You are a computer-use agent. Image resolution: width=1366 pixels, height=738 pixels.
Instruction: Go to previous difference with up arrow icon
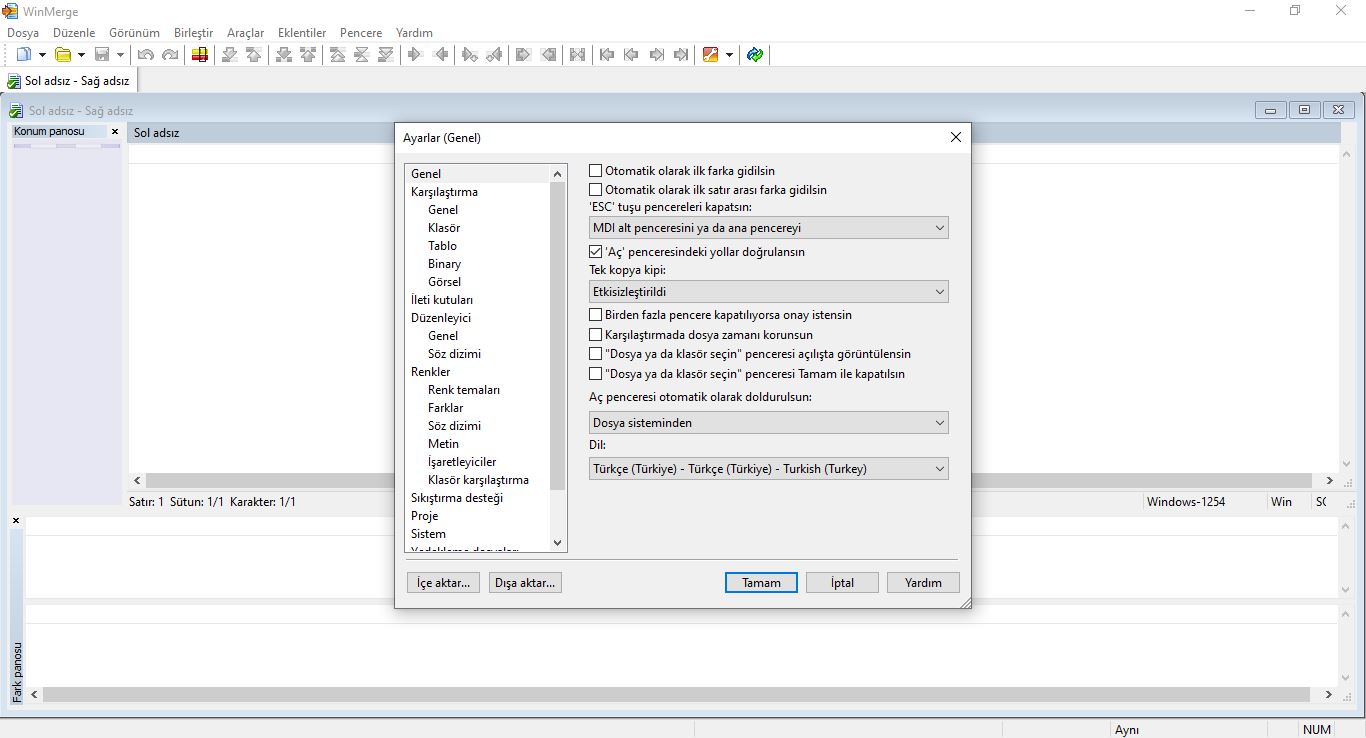(254, 55)
